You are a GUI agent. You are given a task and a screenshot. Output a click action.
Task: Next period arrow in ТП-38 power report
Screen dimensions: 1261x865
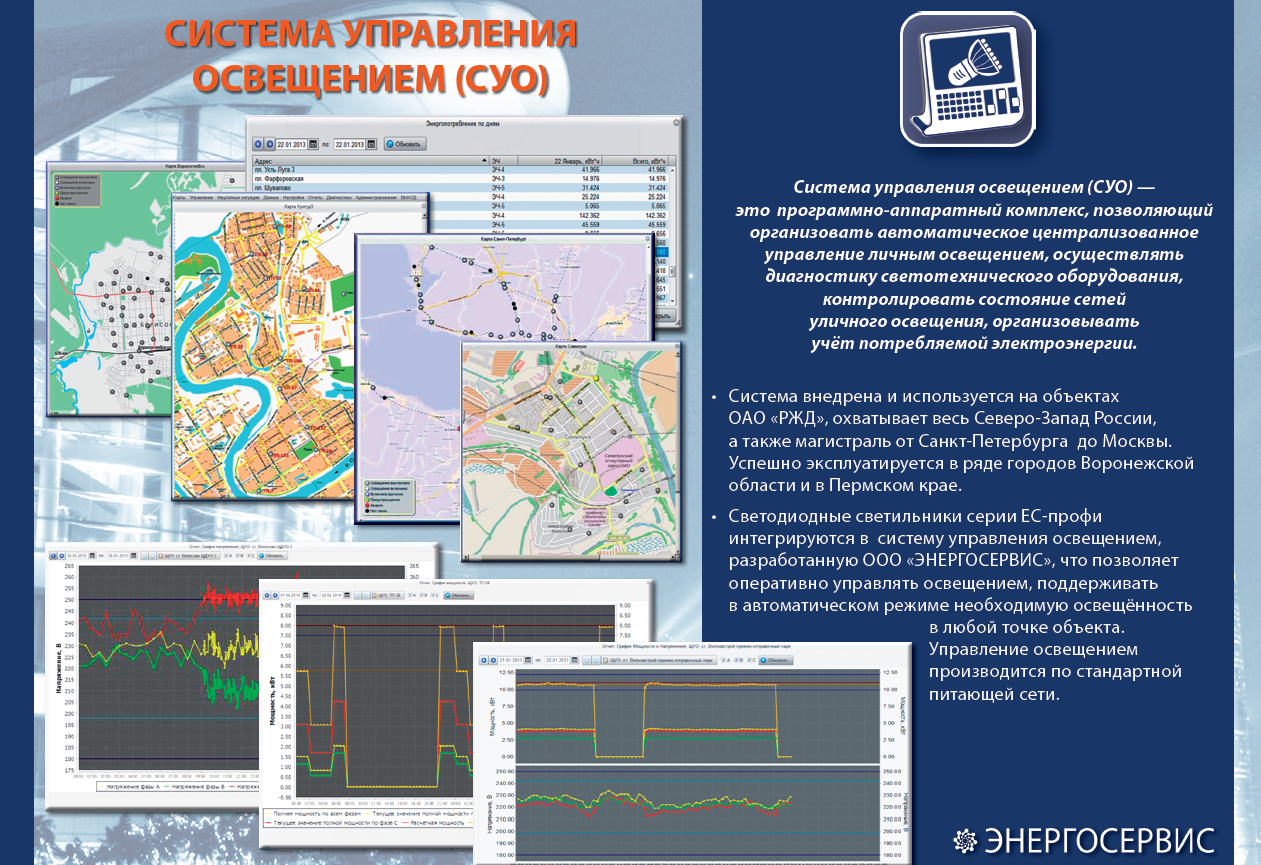click(x=275, y=595)
